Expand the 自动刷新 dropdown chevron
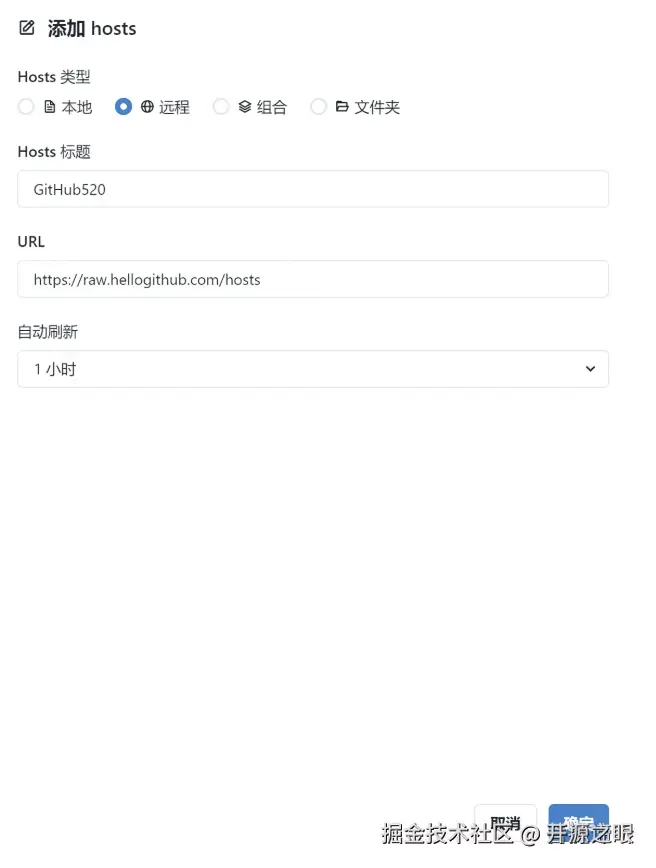This screenshot has width=656, height=868. coord(590,369)
